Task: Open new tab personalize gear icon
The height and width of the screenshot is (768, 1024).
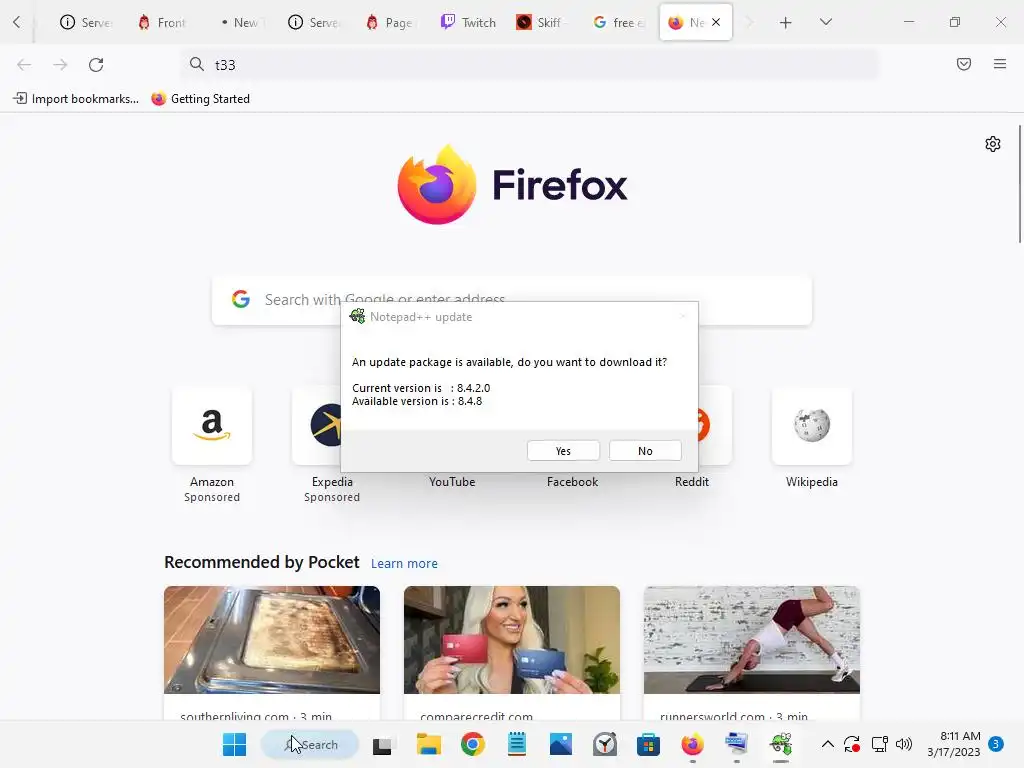Action: [993, 144]
